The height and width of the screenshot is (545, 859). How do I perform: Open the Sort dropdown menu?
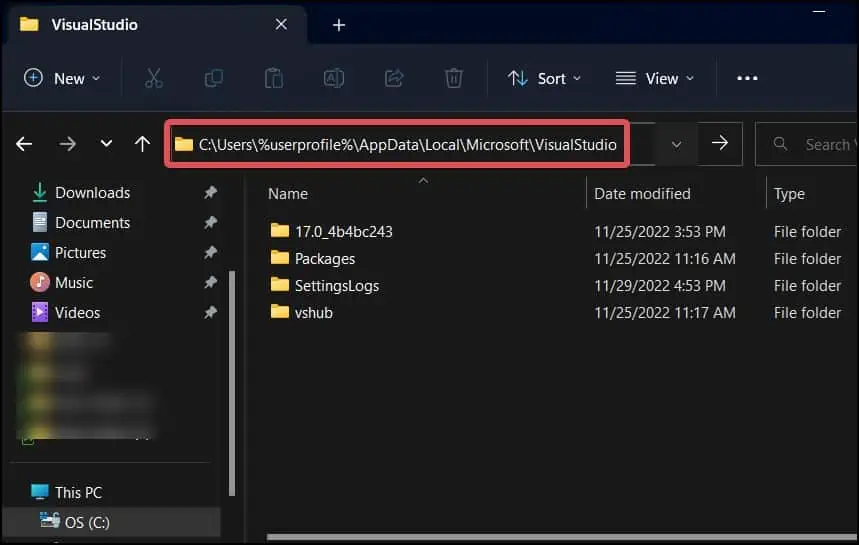click(x=544, y=78)
